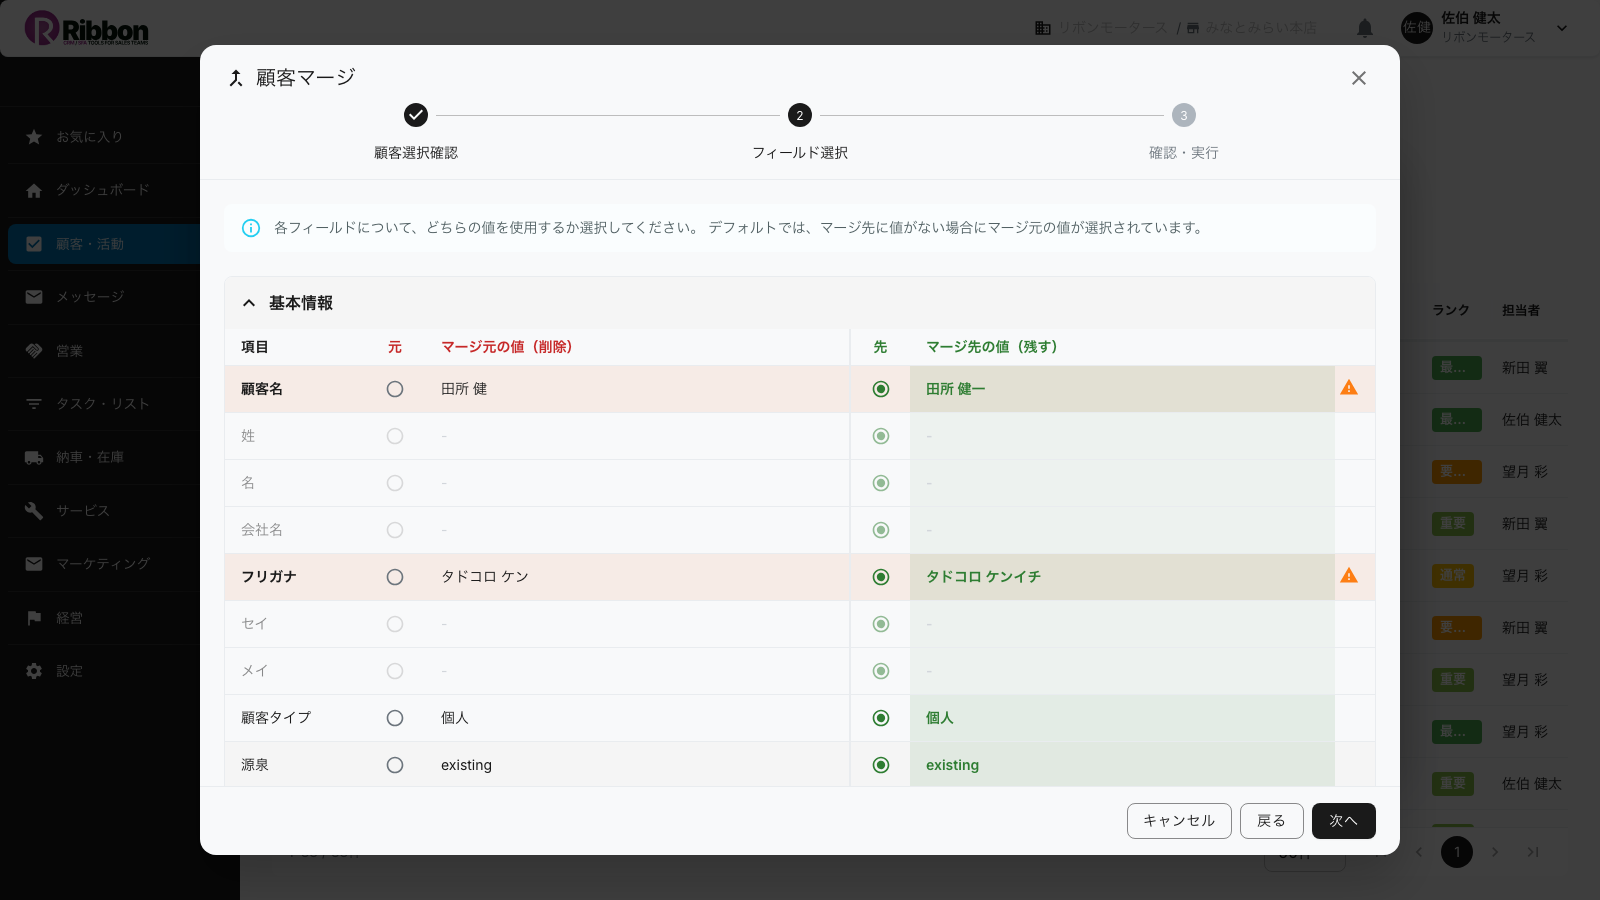Image resolution: width=1600 pixels, height=900 pixels.
Task: Select destination radio for 源泉 existing
Action: click(x=881, y=765)
